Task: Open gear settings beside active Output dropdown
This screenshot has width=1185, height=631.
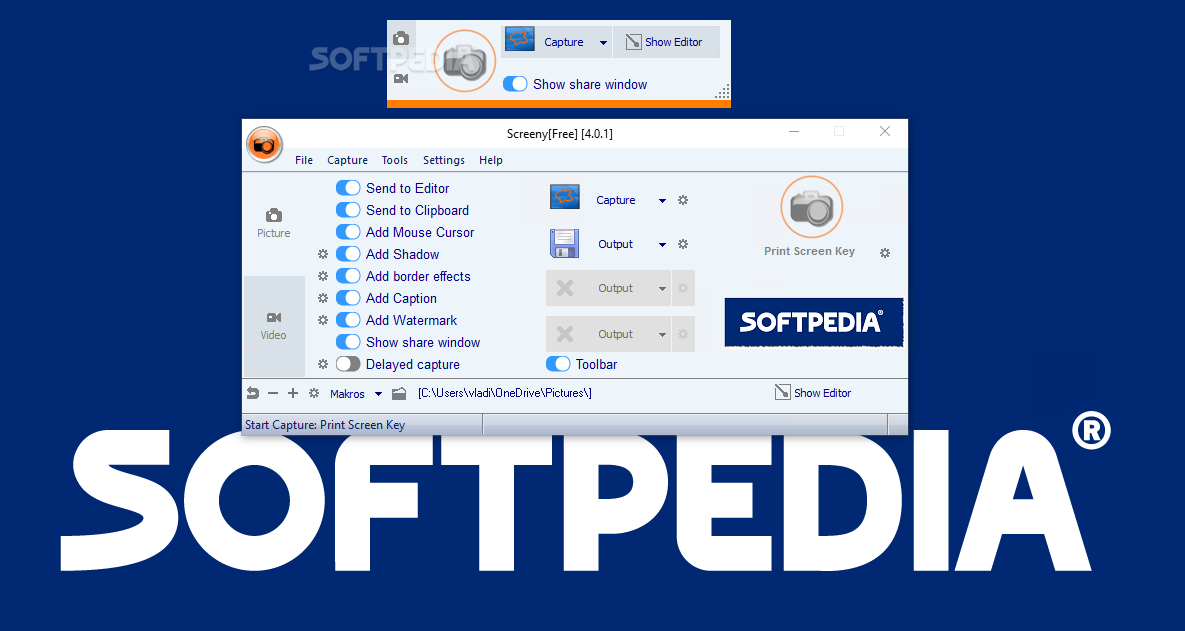Action: click(683, 244)
